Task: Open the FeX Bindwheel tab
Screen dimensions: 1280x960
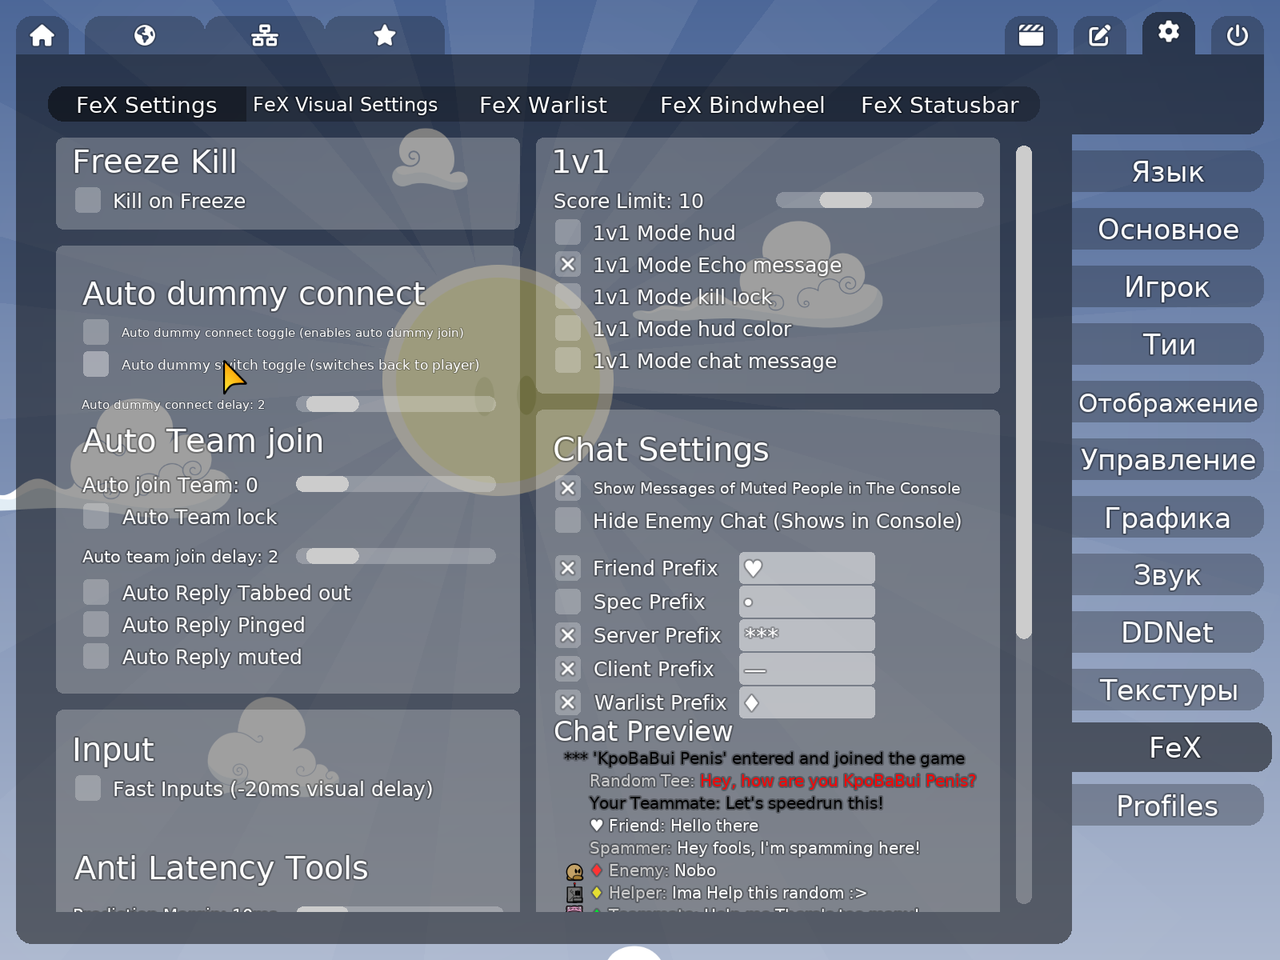Action: pos(742,105)
